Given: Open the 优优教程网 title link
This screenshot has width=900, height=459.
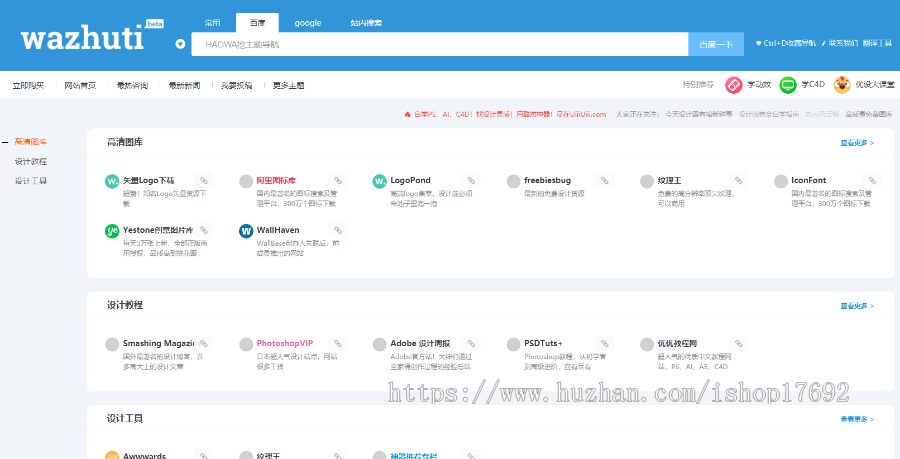Looking at the screenshot, I should (x=677, y=343).
